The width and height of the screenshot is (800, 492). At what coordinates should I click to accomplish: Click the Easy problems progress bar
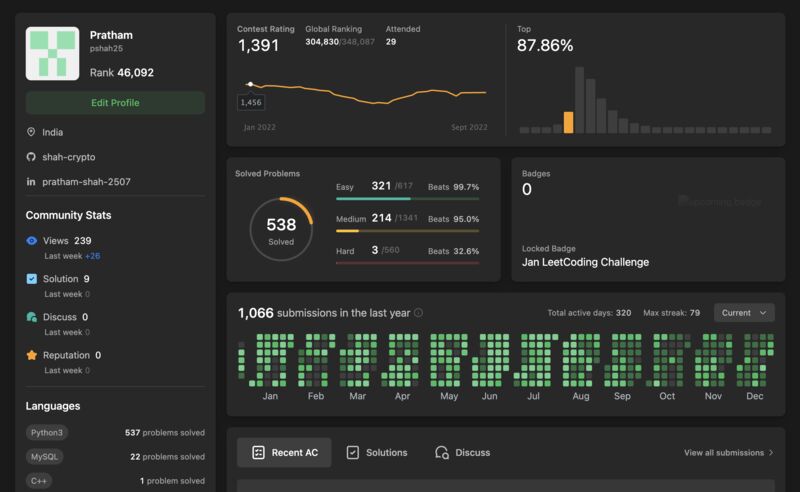[x=407, y=199]
